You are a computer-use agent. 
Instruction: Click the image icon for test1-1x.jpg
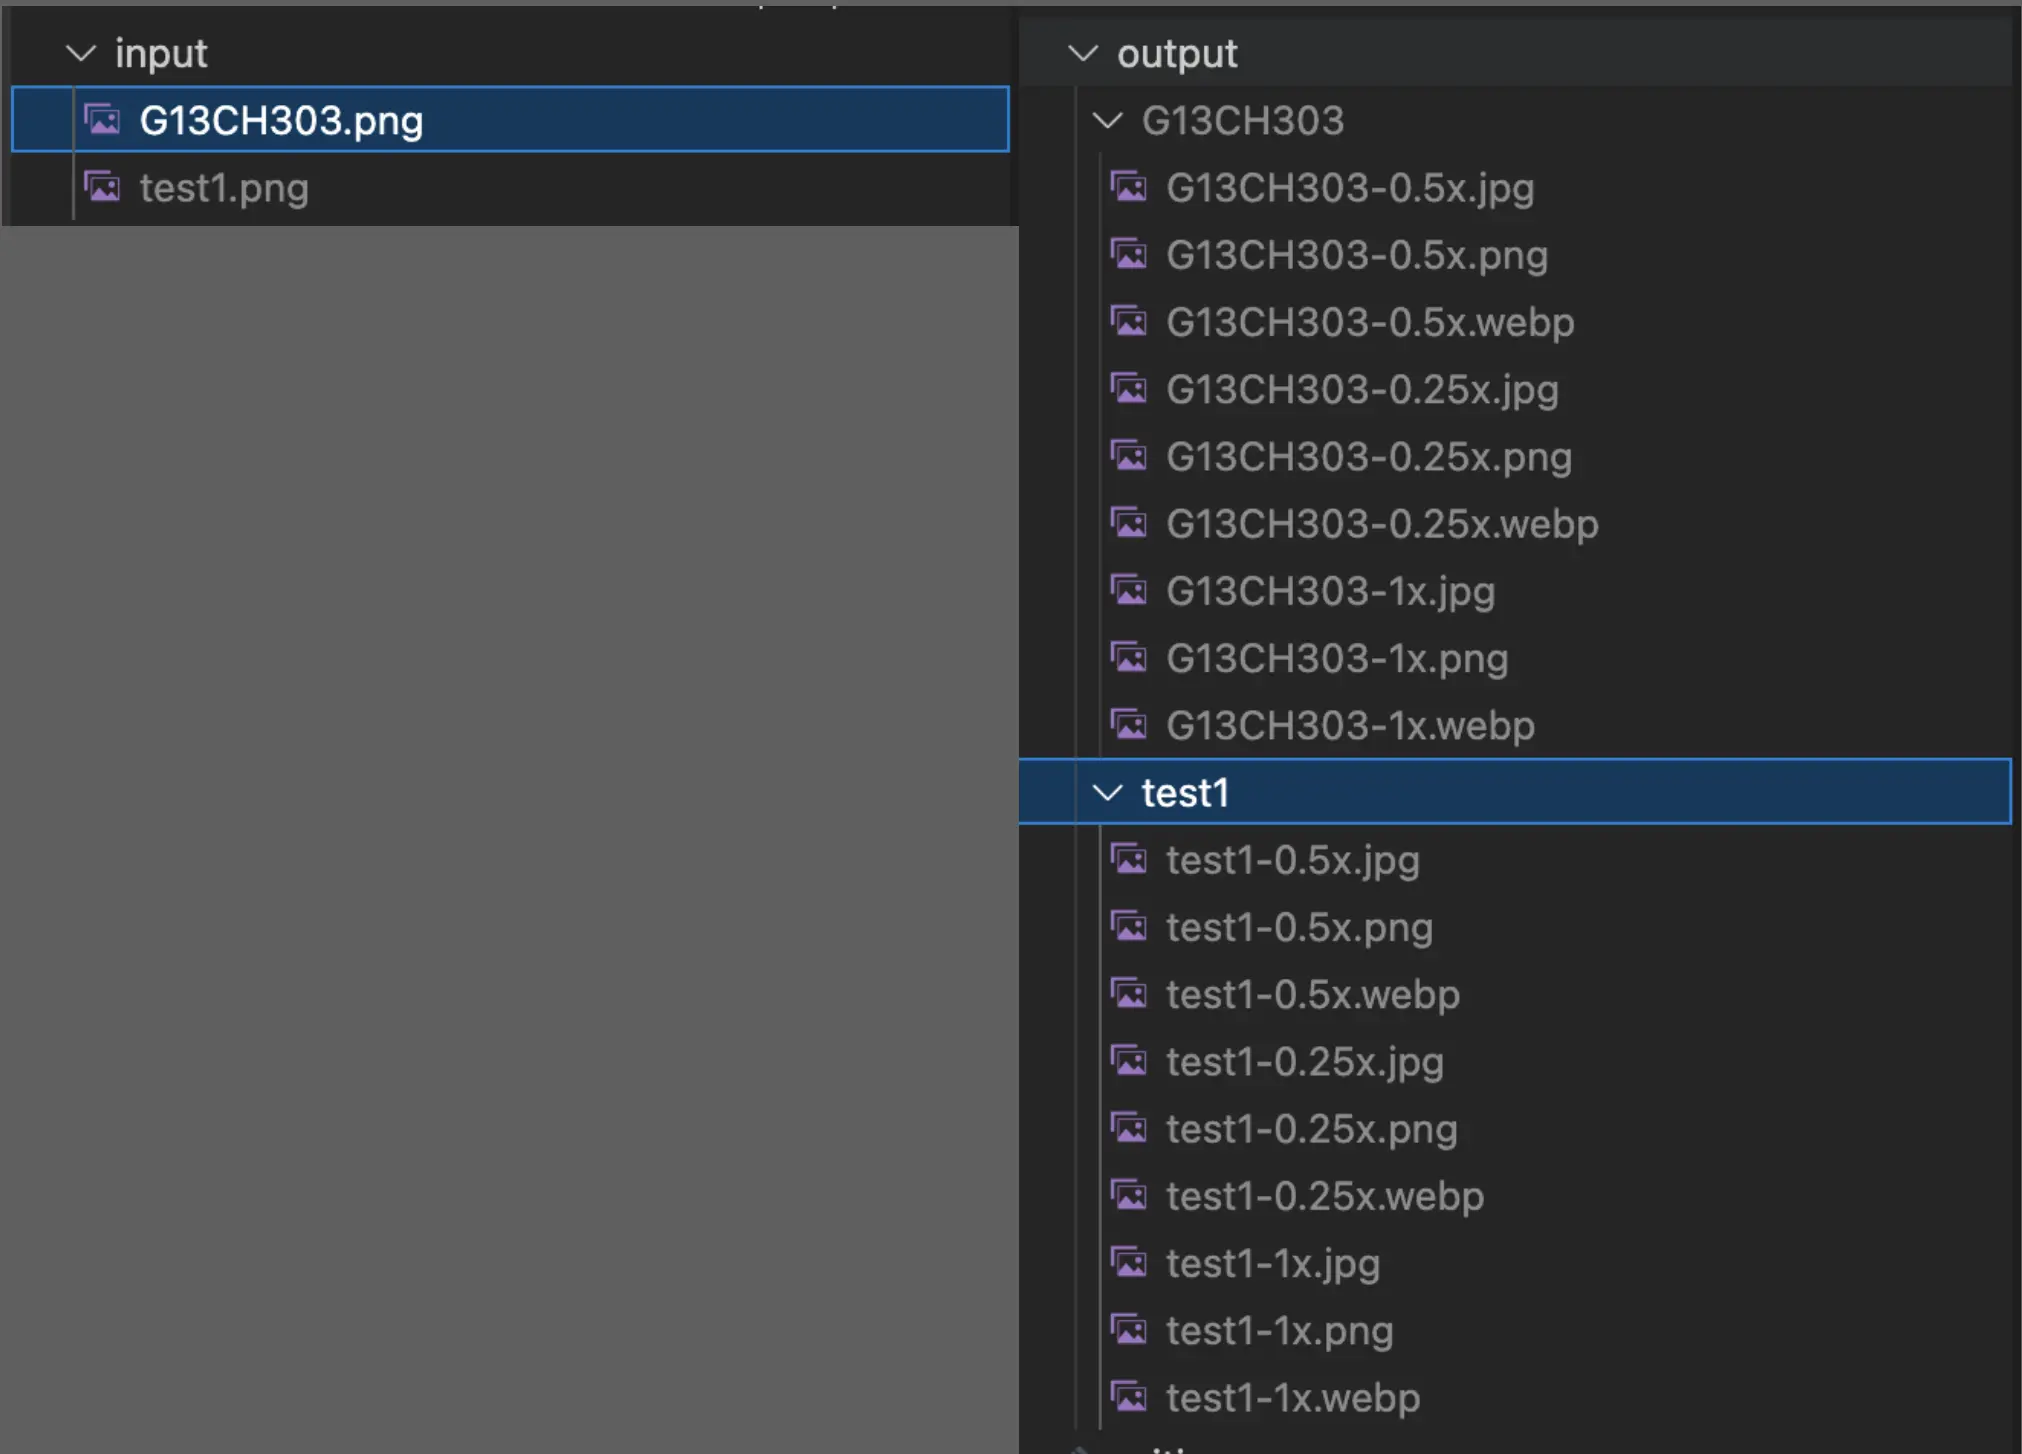1130,1263
